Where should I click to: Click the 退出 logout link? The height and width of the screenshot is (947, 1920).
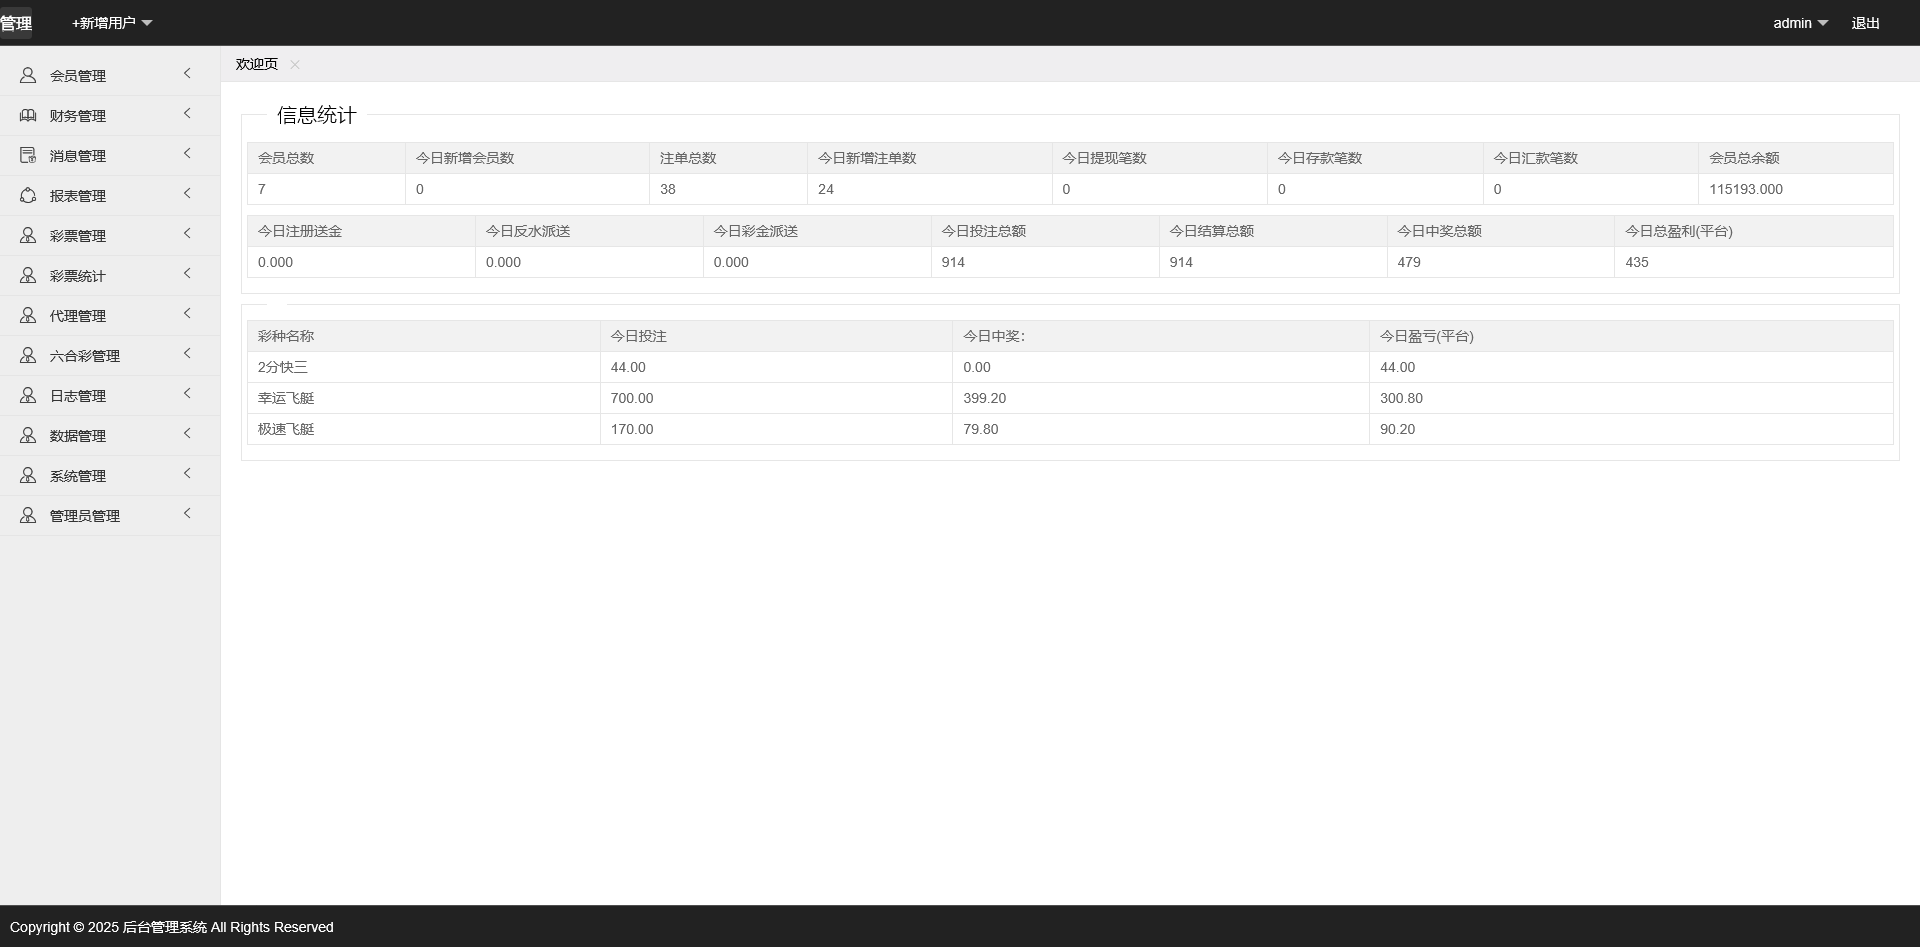[x=1865, y=23]
